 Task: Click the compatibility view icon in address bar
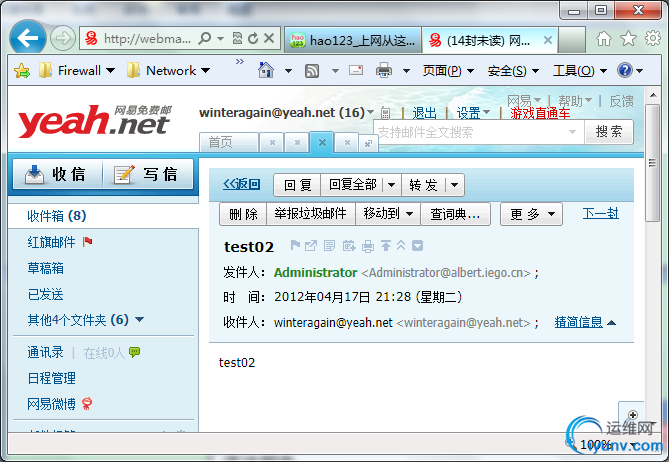click(x=237, y=38)
